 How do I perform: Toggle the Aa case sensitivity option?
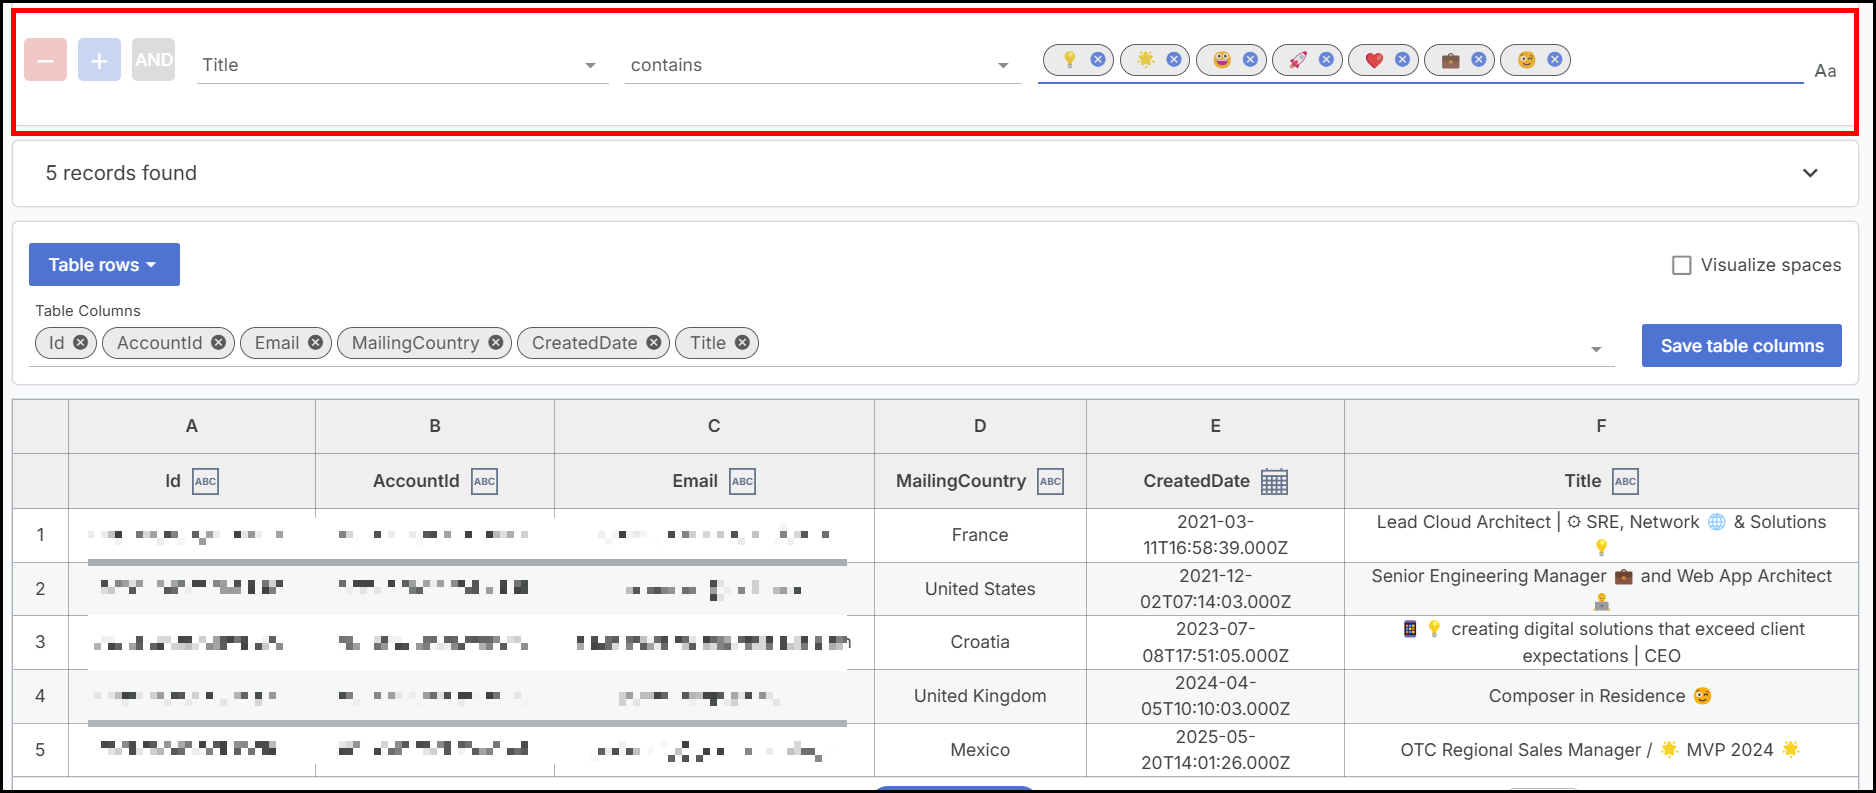(1825, 71)
